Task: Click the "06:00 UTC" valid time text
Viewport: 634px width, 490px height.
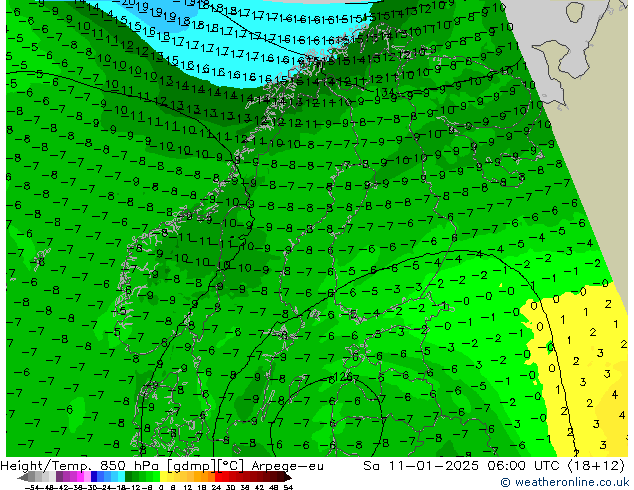Action: pyautogui.click(x=526, y=466)
